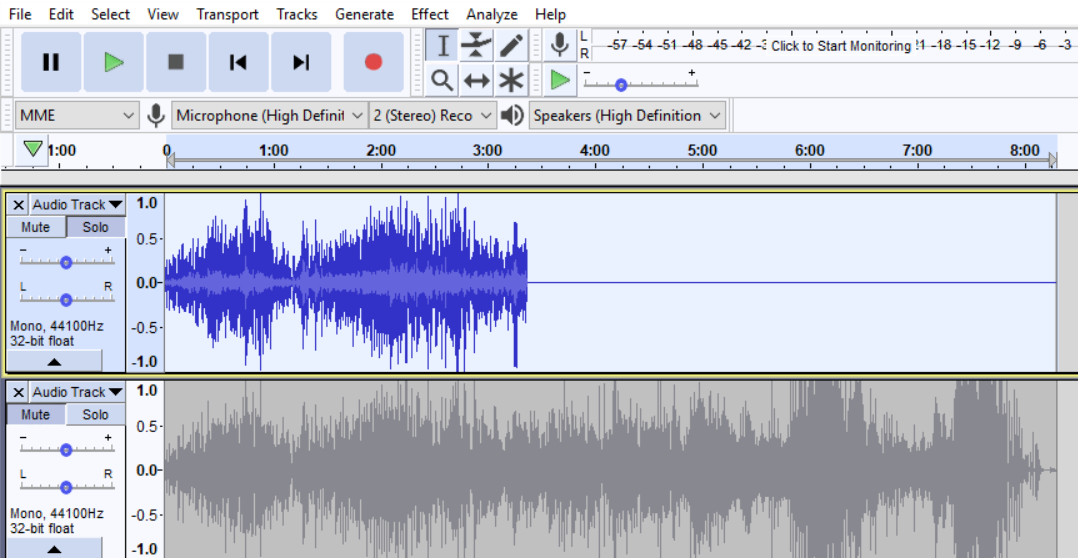Toggle Solo on the second Audio Track
Screen dimensions: 1078x558
click(x=96, y=415)
